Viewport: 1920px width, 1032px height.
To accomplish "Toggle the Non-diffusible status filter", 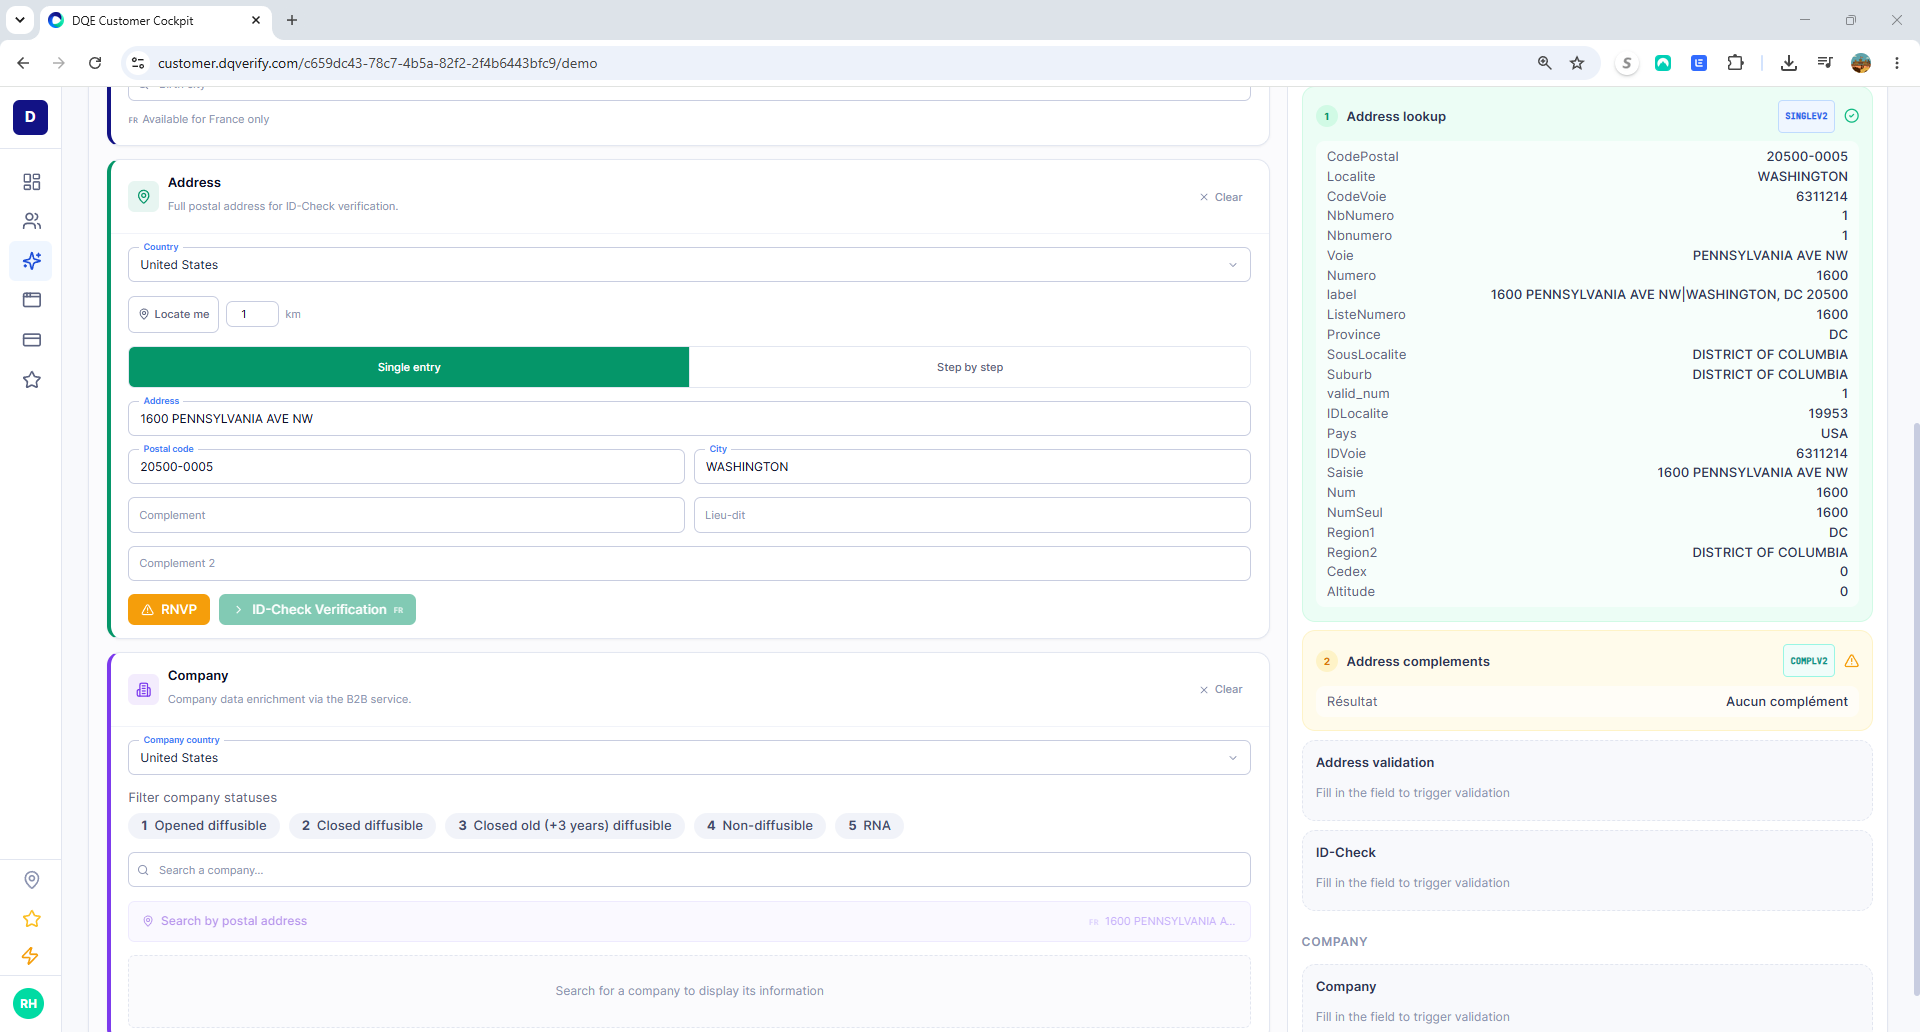I will point(760,826).
